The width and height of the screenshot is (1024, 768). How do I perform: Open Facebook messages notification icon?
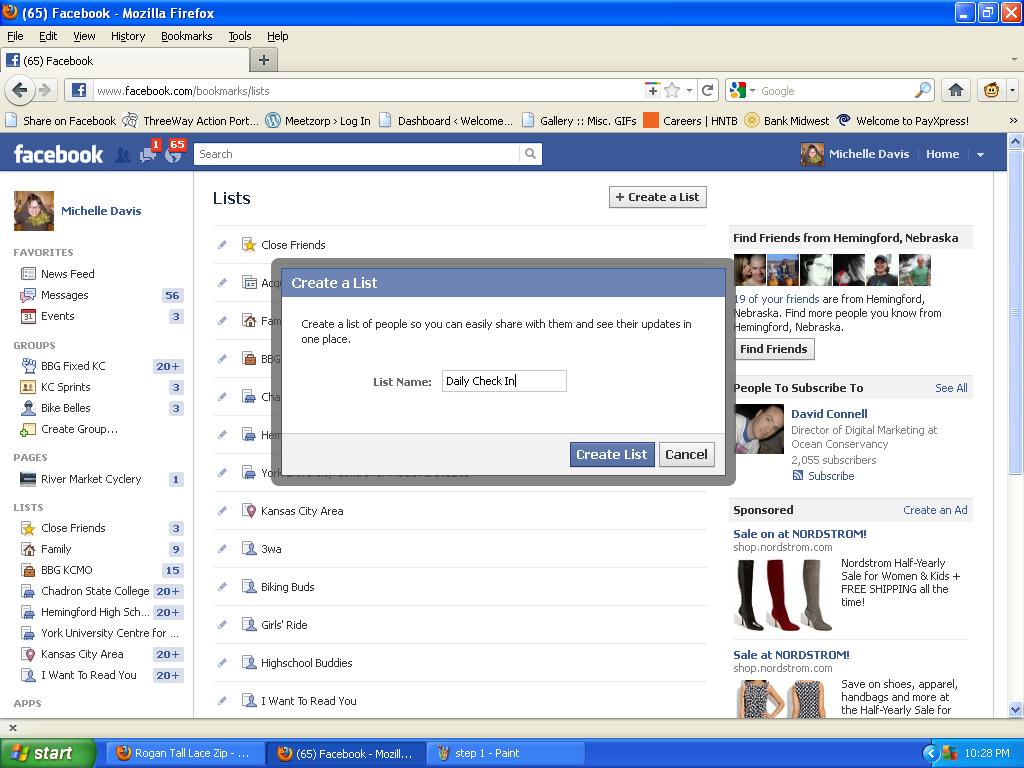(148, 155)
